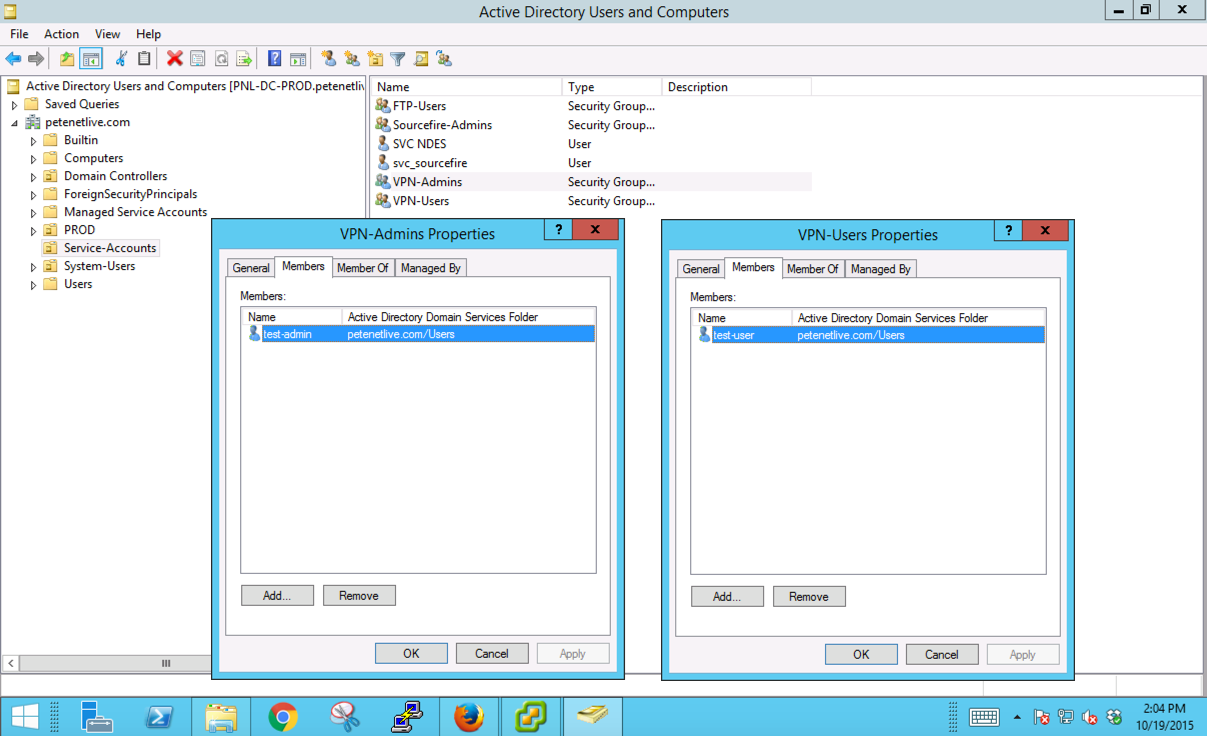The height and width of the screenshot is (736, 1207).
Task: Create a new user via toolbar icon
Action: (x=329, y=59)
